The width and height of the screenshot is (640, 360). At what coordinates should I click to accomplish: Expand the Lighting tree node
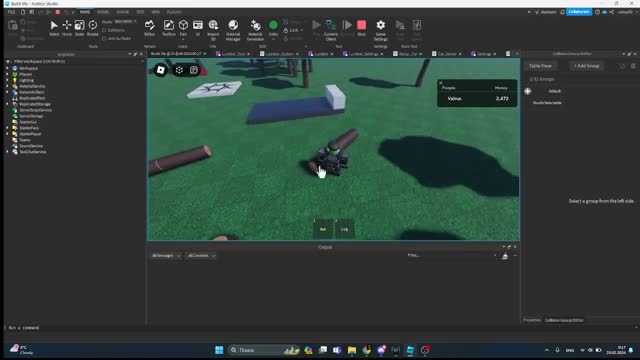tap(7, 80)
